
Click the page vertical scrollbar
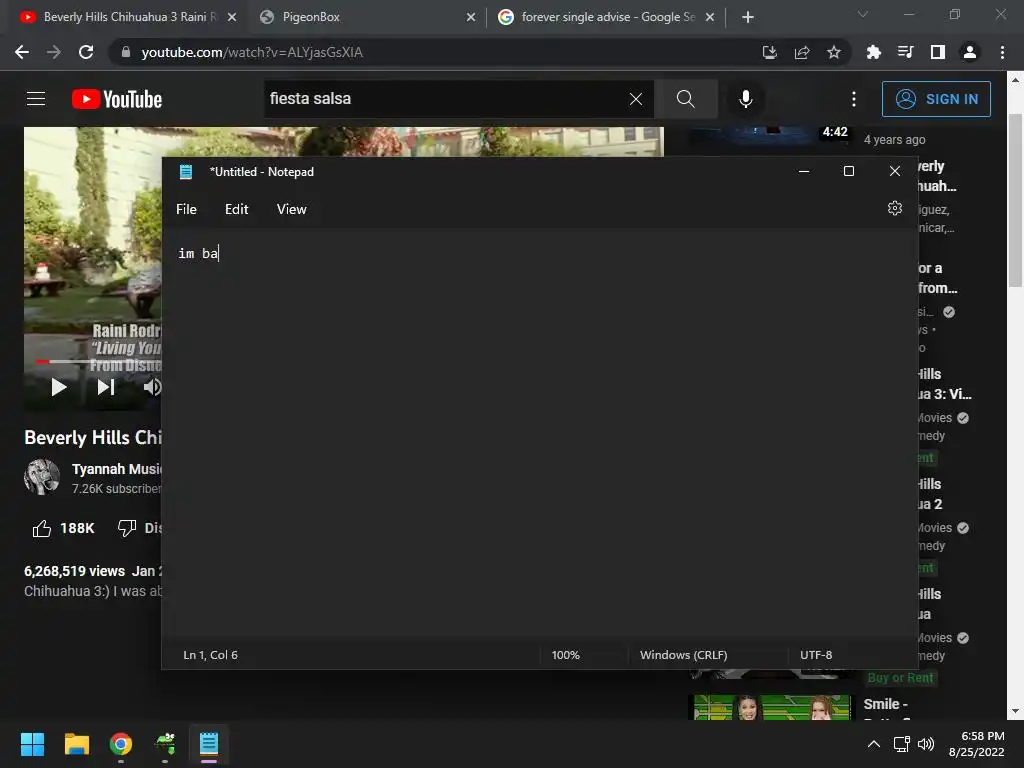pos(1015,200)
